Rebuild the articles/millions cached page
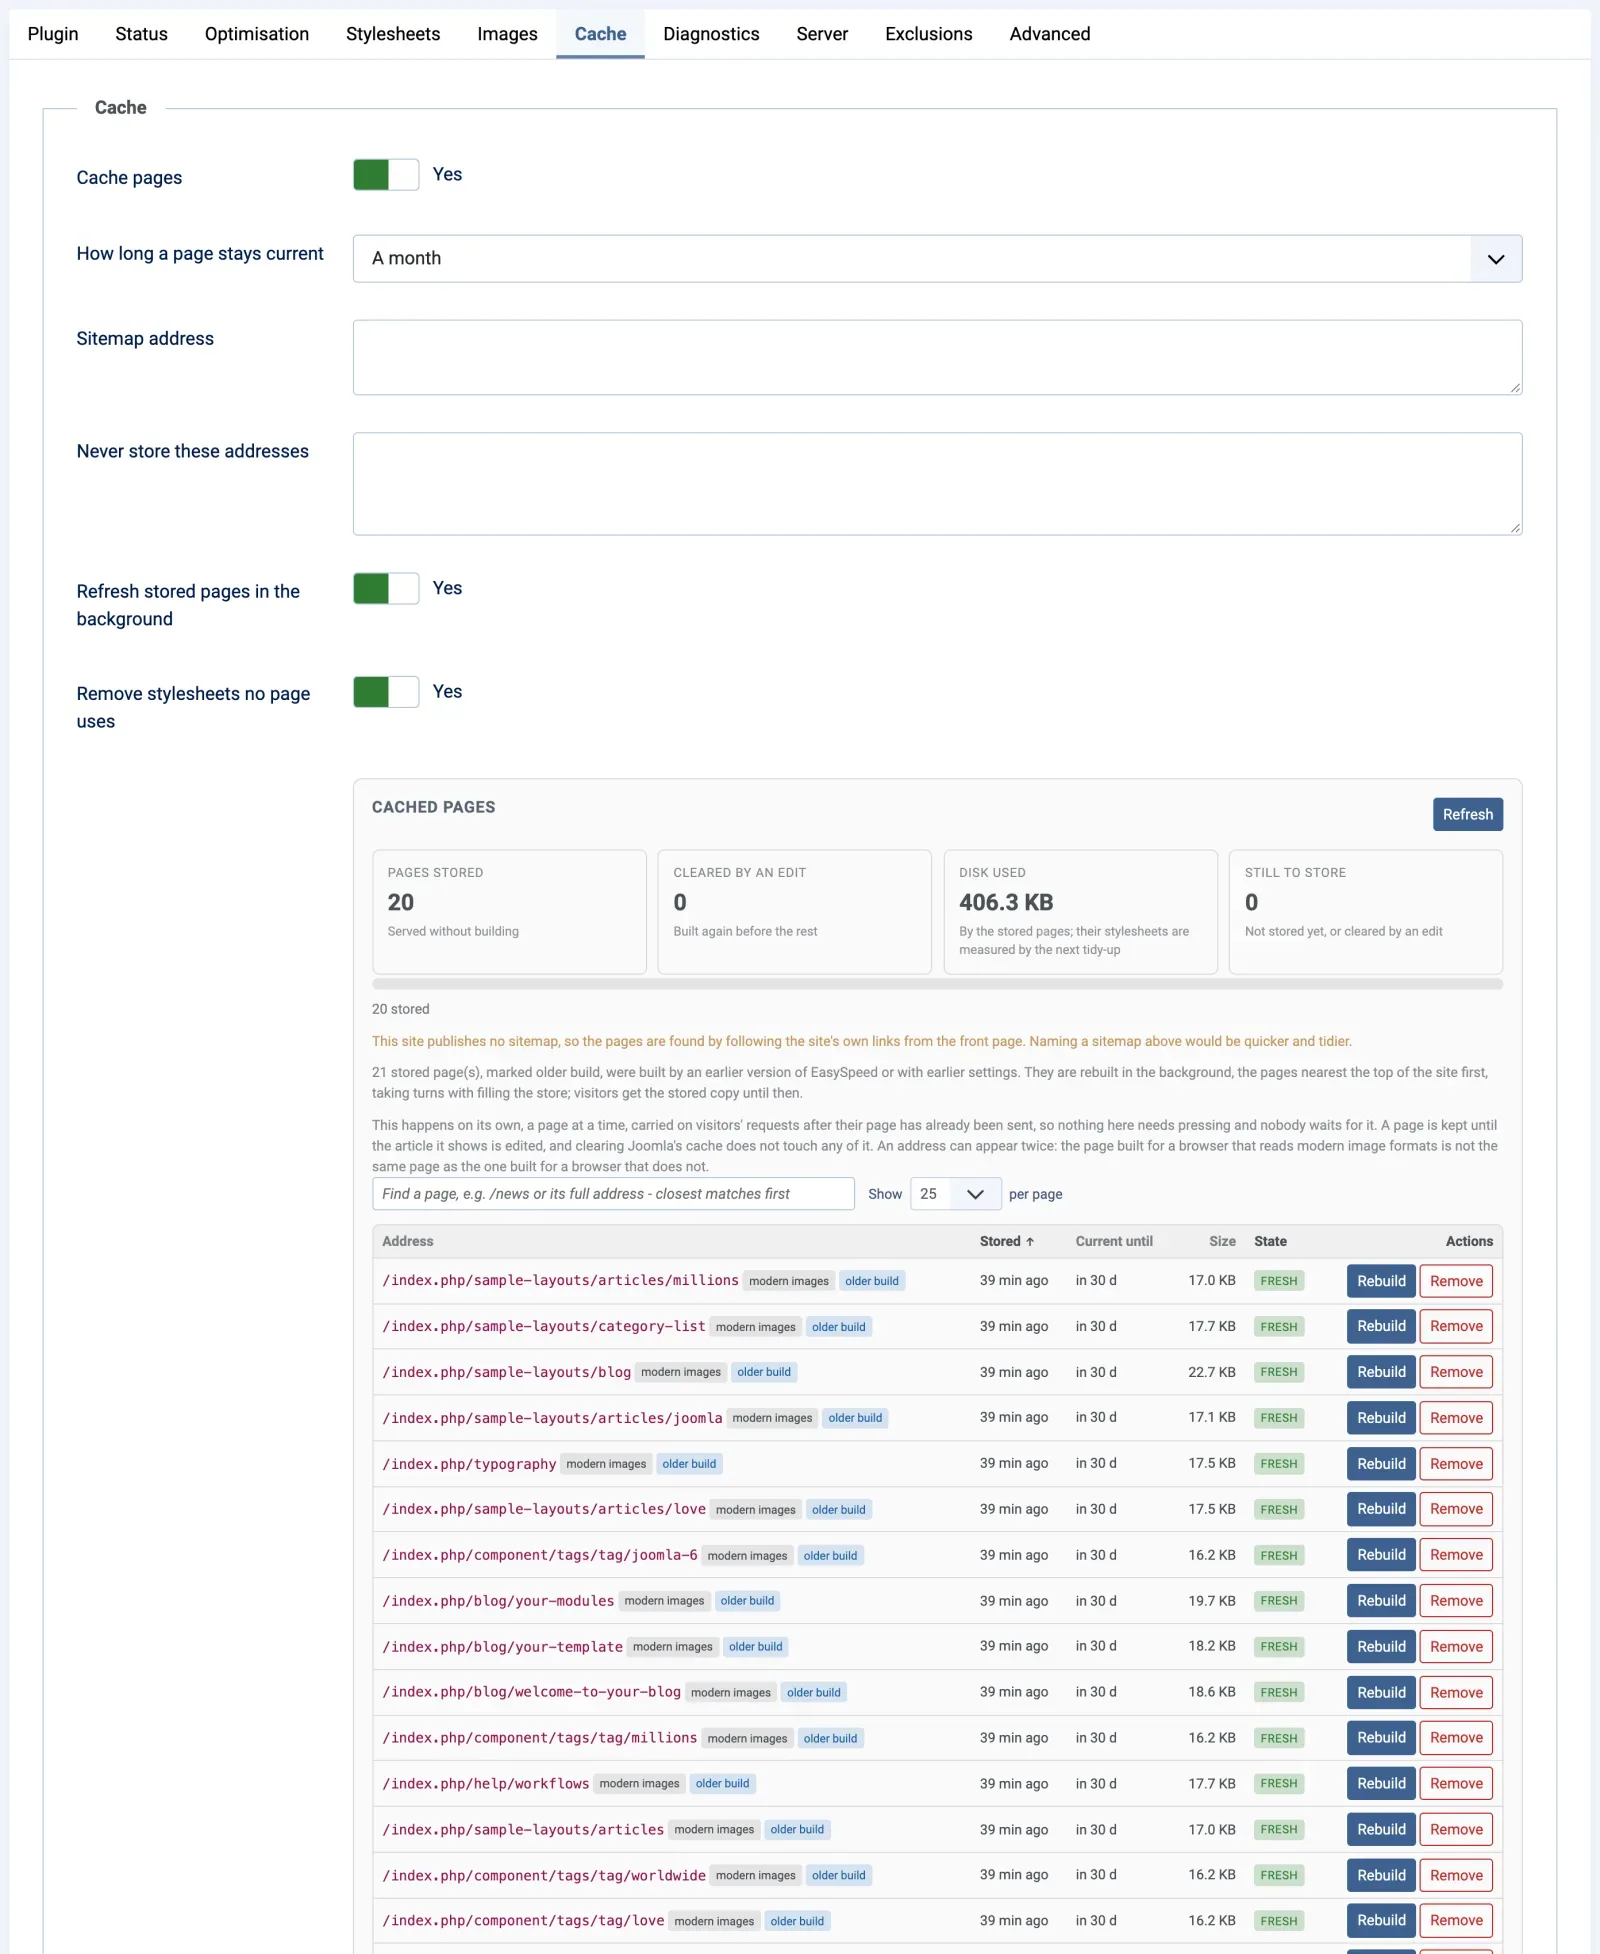Viewport: 1600px width, 1954px height. [x=1381, y=1281]
